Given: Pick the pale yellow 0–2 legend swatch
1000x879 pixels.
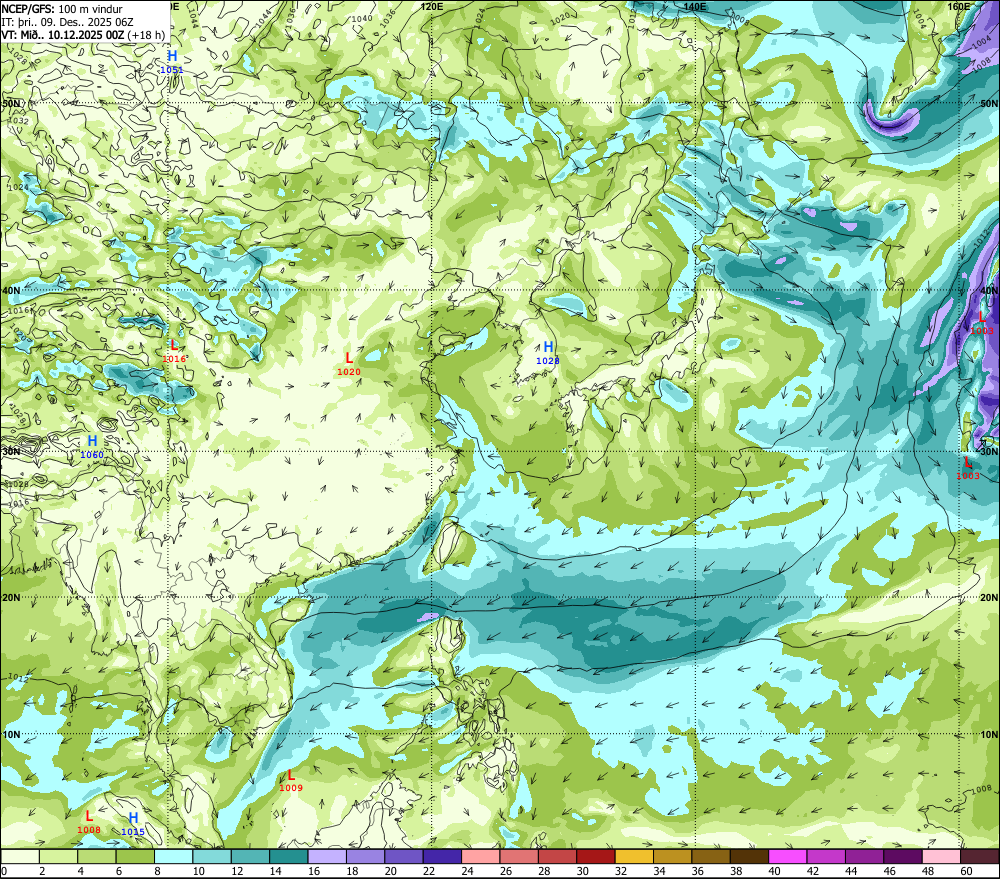Looking at the screenshot, I should pyautogui.click(x=20, y=856).
